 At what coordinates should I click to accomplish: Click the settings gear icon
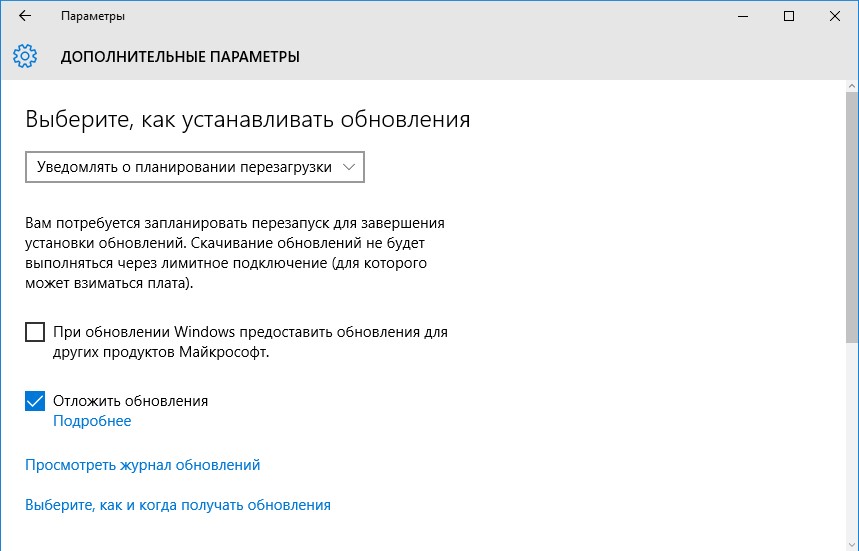coord(25,56)
